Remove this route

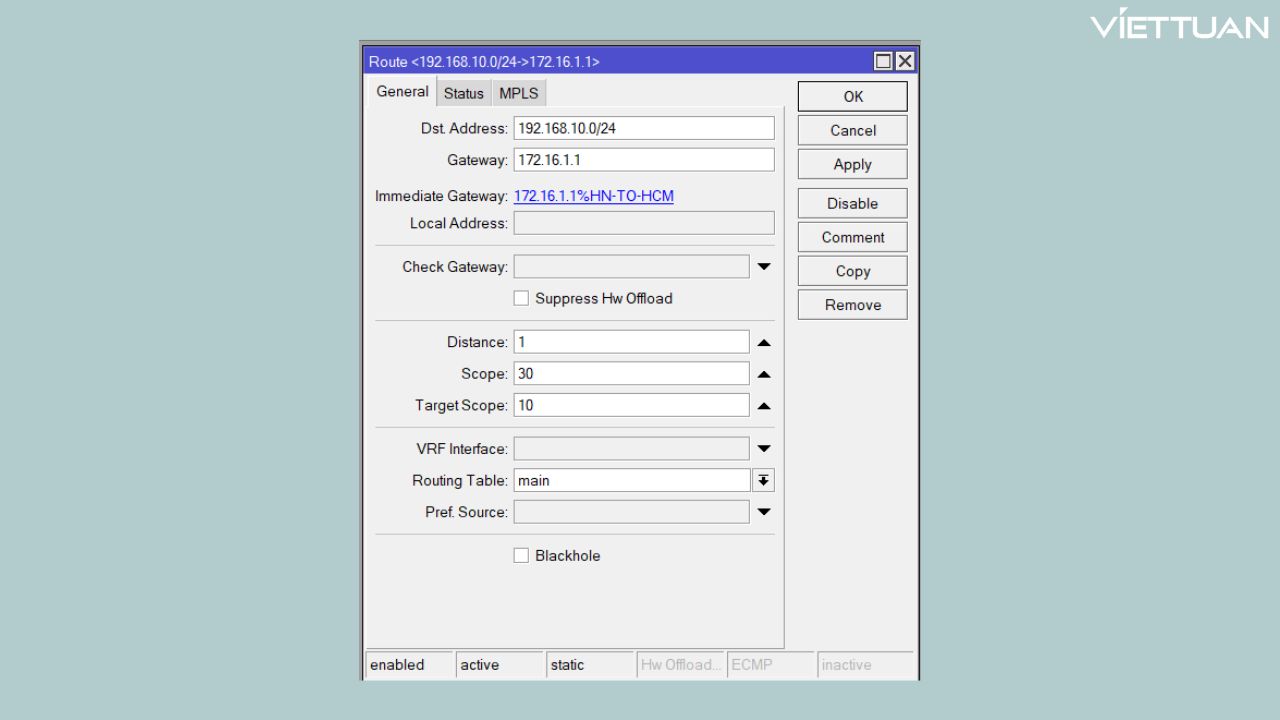(851, 304)
